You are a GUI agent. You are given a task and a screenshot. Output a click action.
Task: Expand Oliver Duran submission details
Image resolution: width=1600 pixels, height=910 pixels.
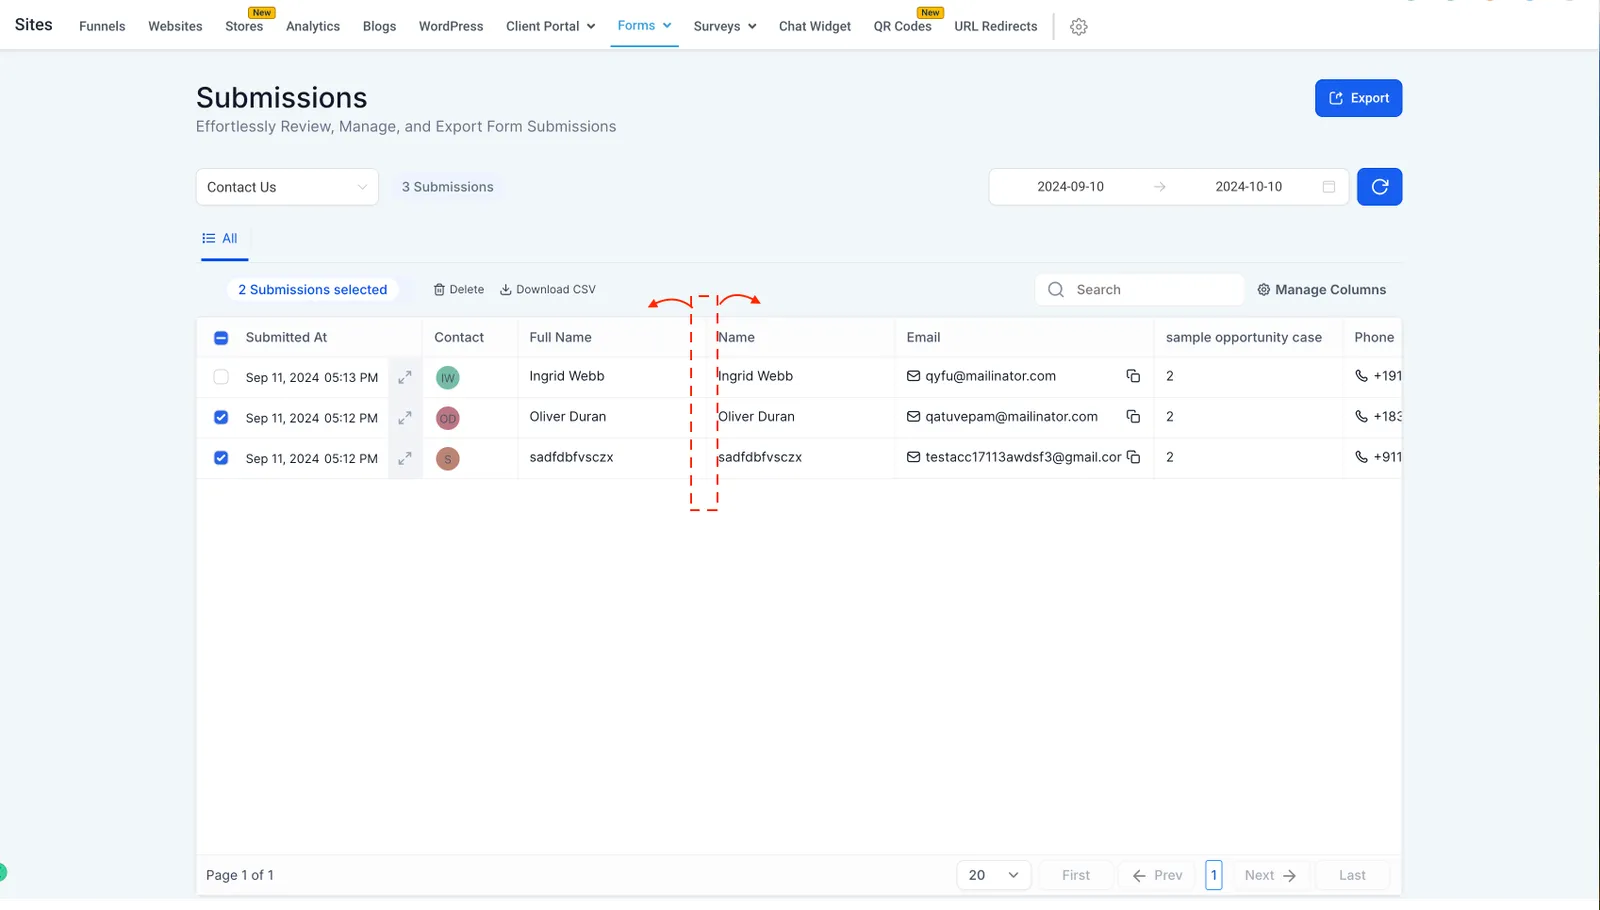point(405,418)
